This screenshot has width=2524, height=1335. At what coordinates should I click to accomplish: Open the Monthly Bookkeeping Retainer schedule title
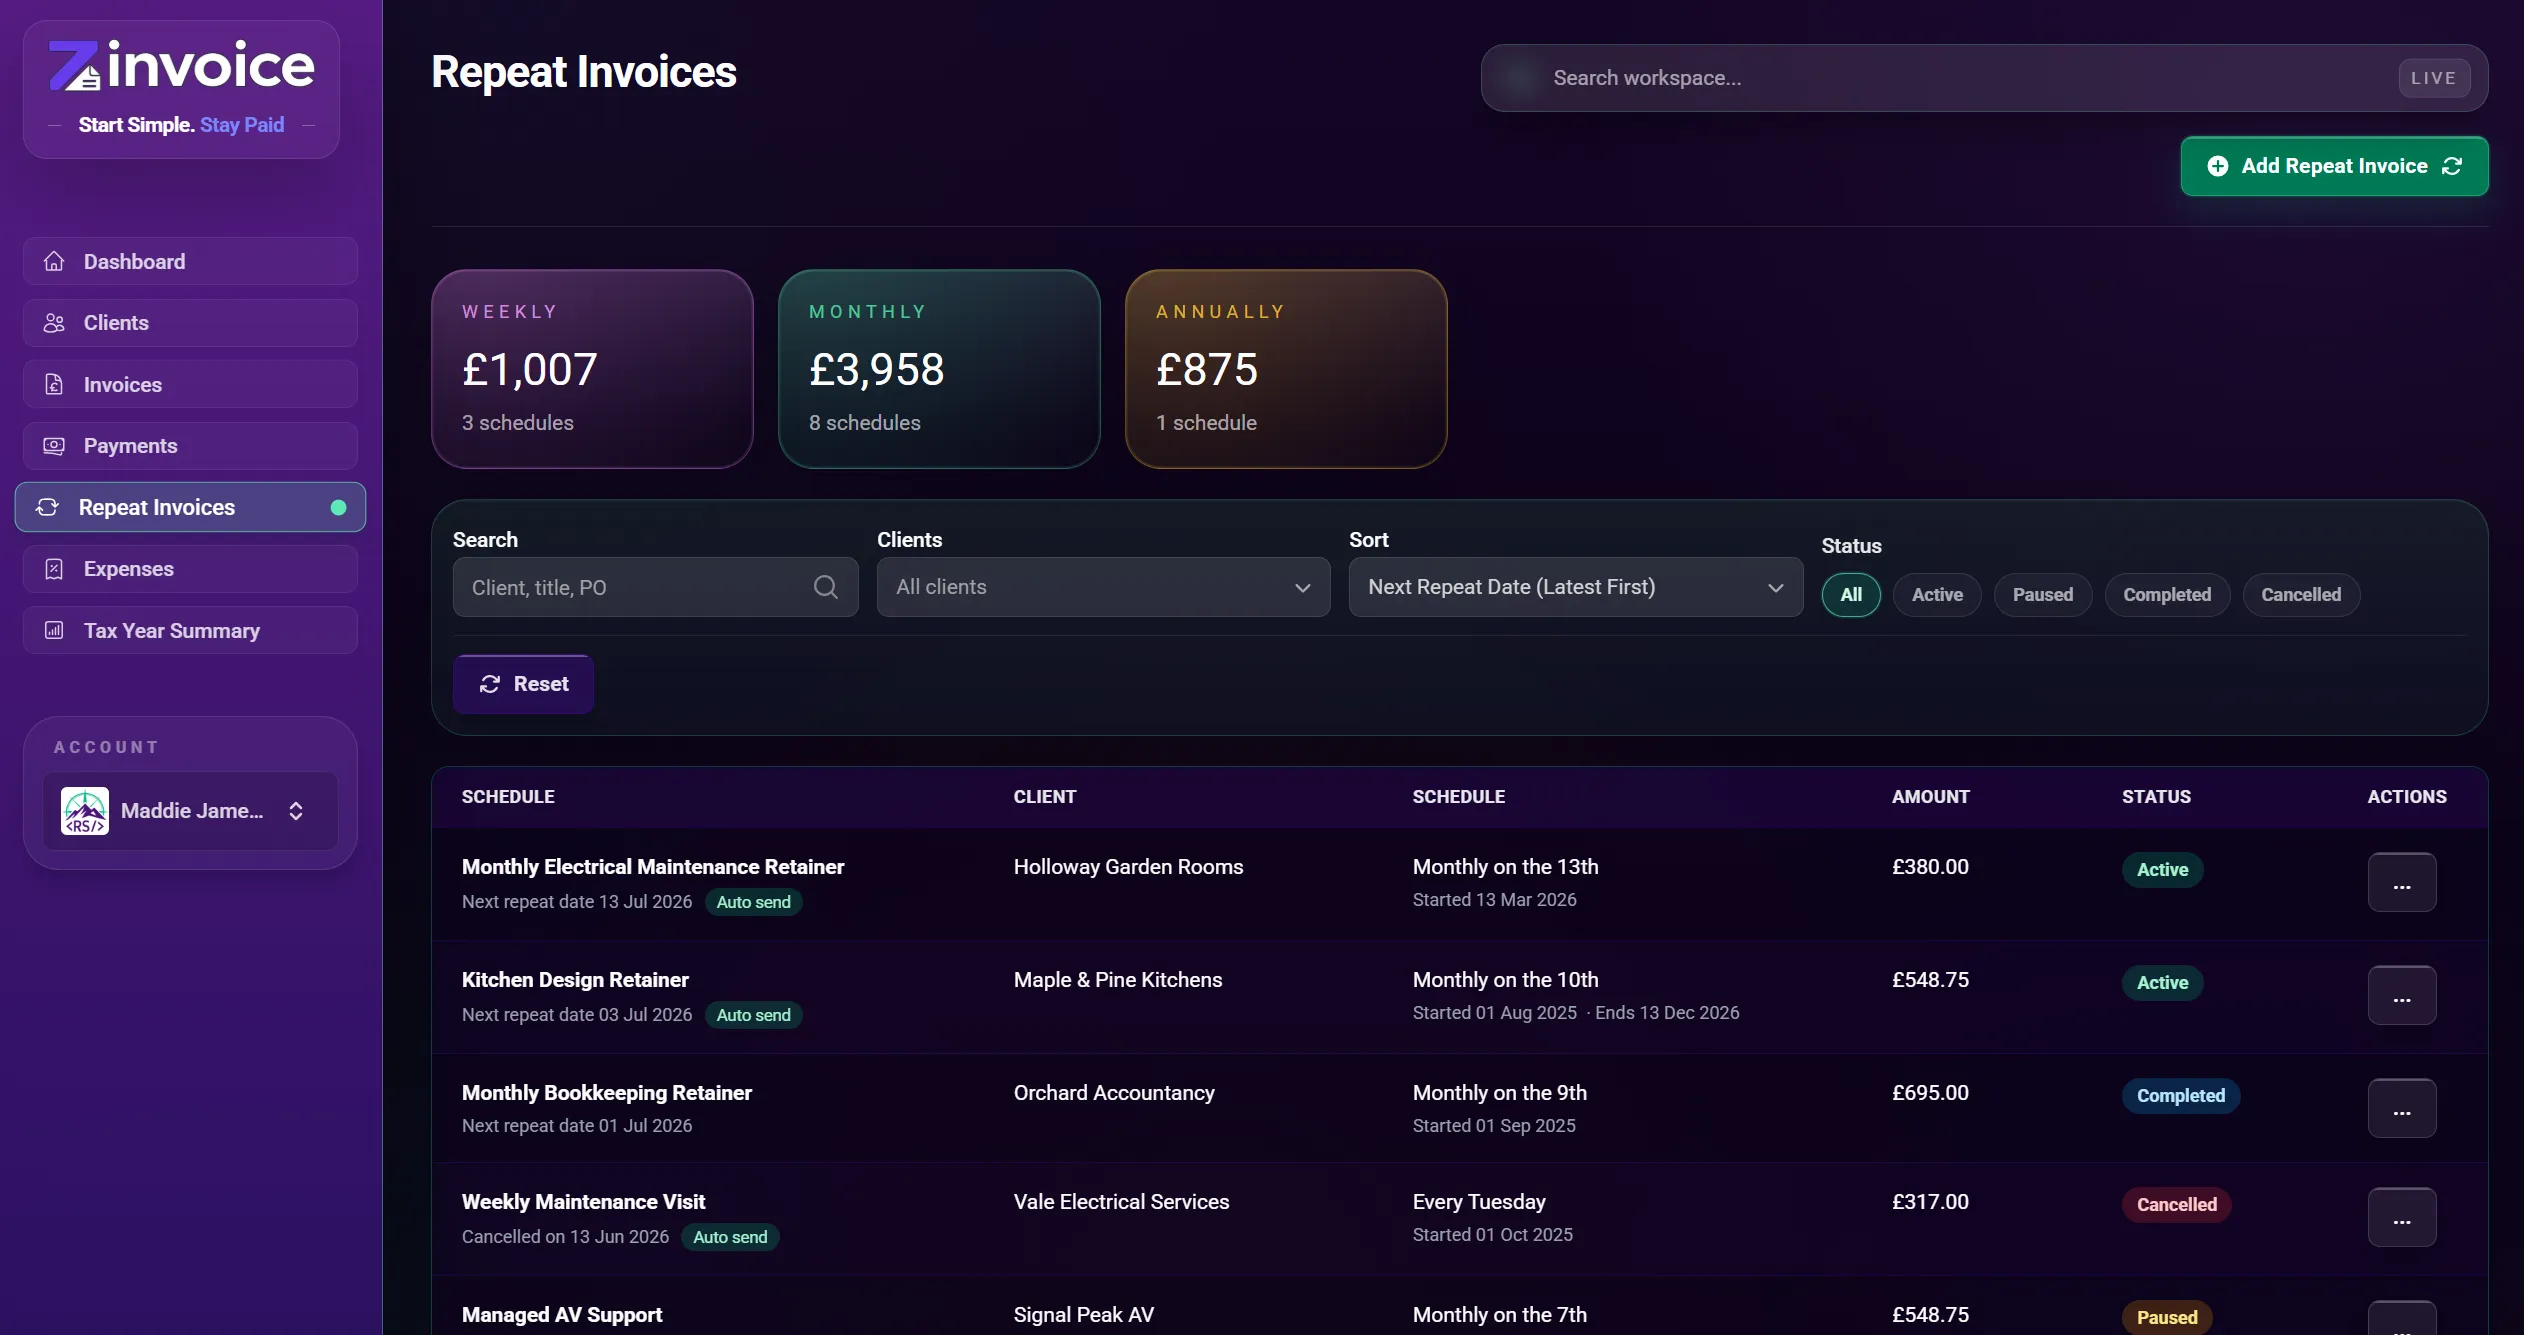[x=606, y=1093]
